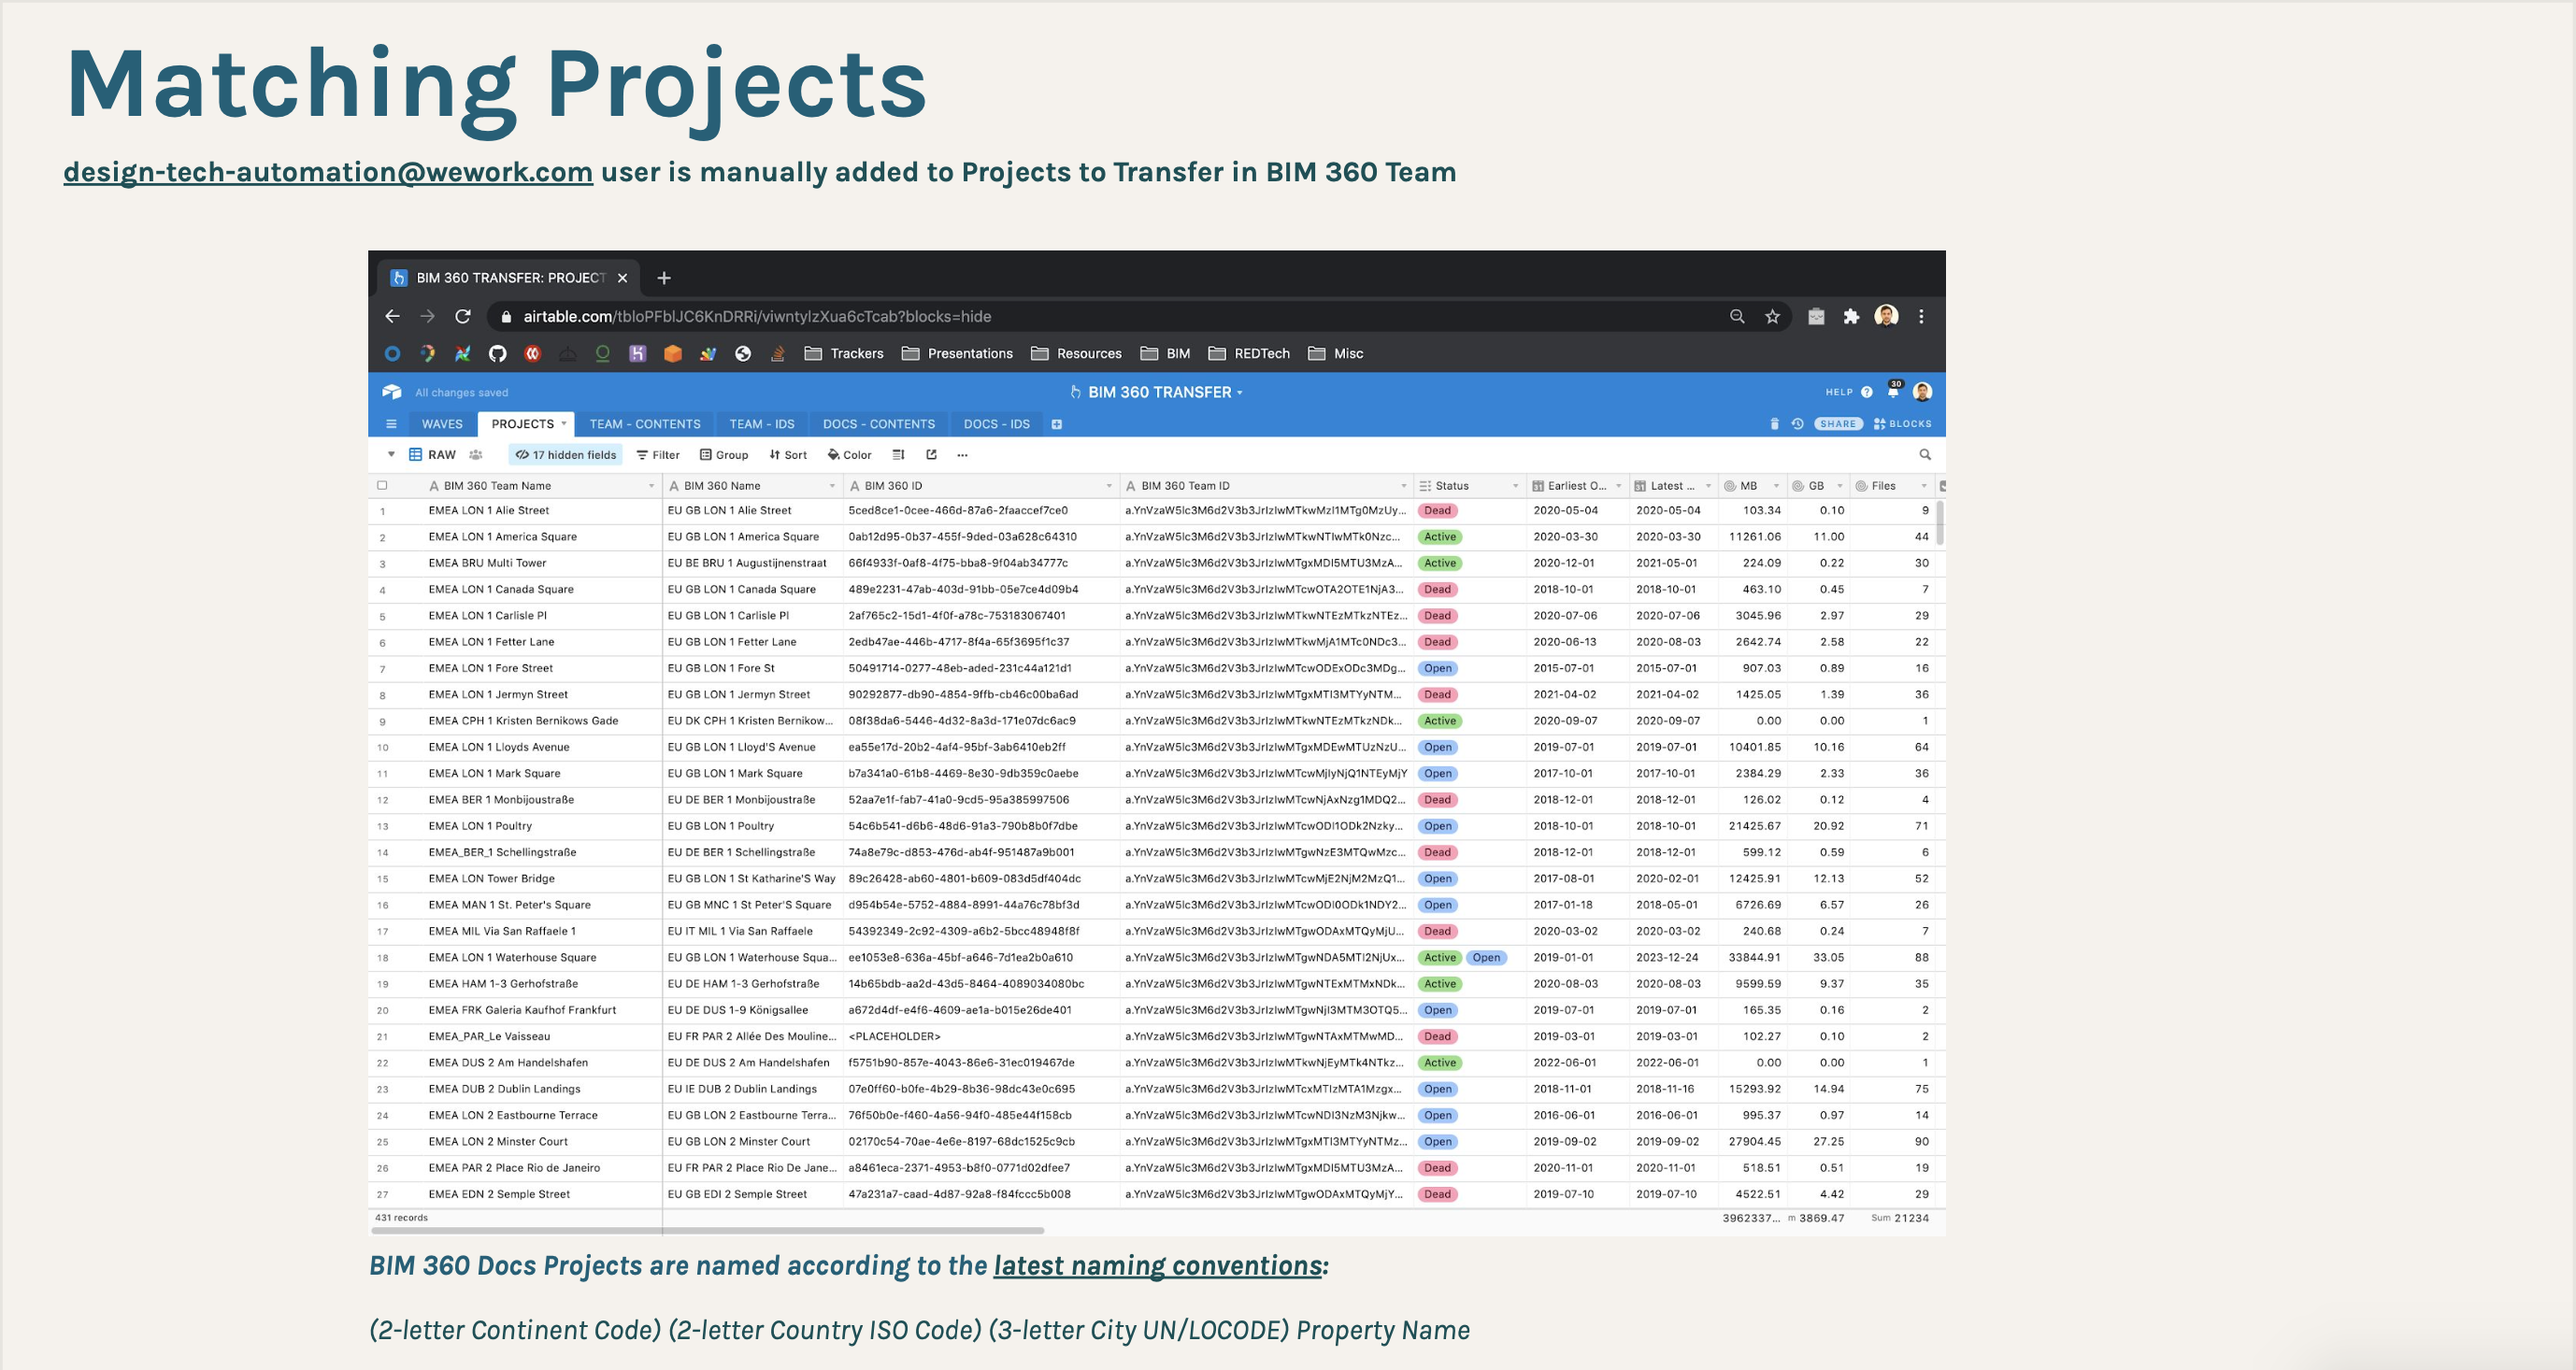This screenshot has height=1370, width=2576.
Task: Expand the views sidebar triangle
Action: pyautogui.click(x=391, y=454)
